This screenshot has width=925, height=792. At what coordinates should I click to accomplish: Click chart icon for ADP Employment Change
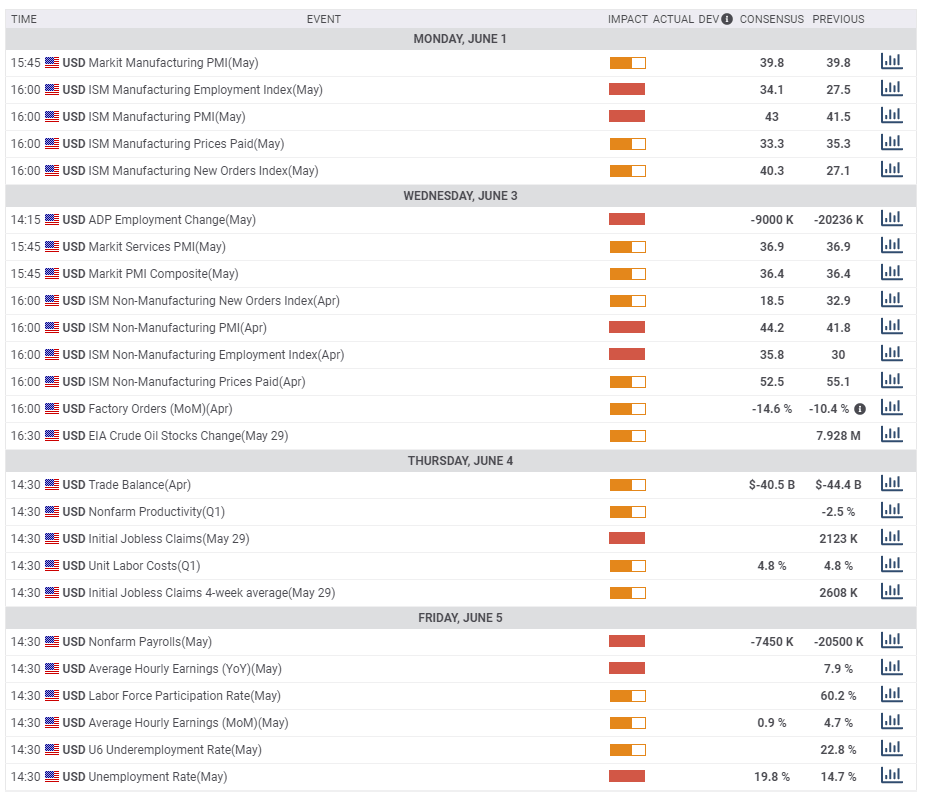pyautogui.click(x=891, y=219)
